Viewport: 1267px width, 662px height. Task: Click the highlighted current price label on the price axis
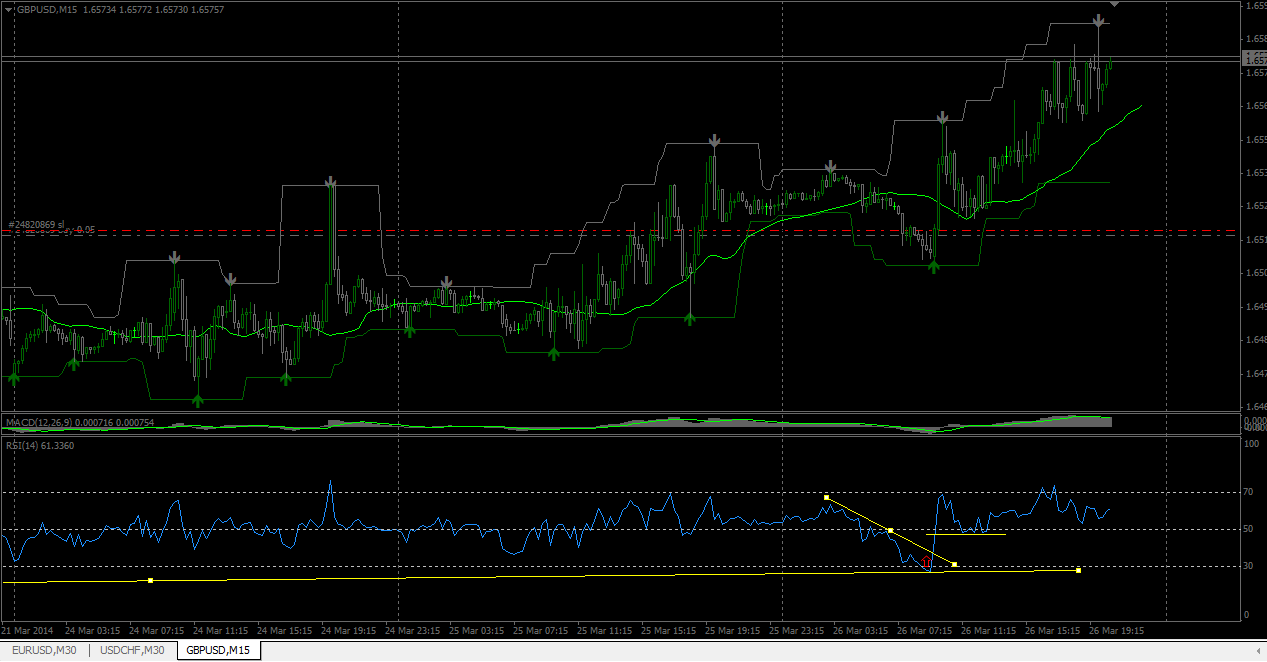pos(1254,61)
